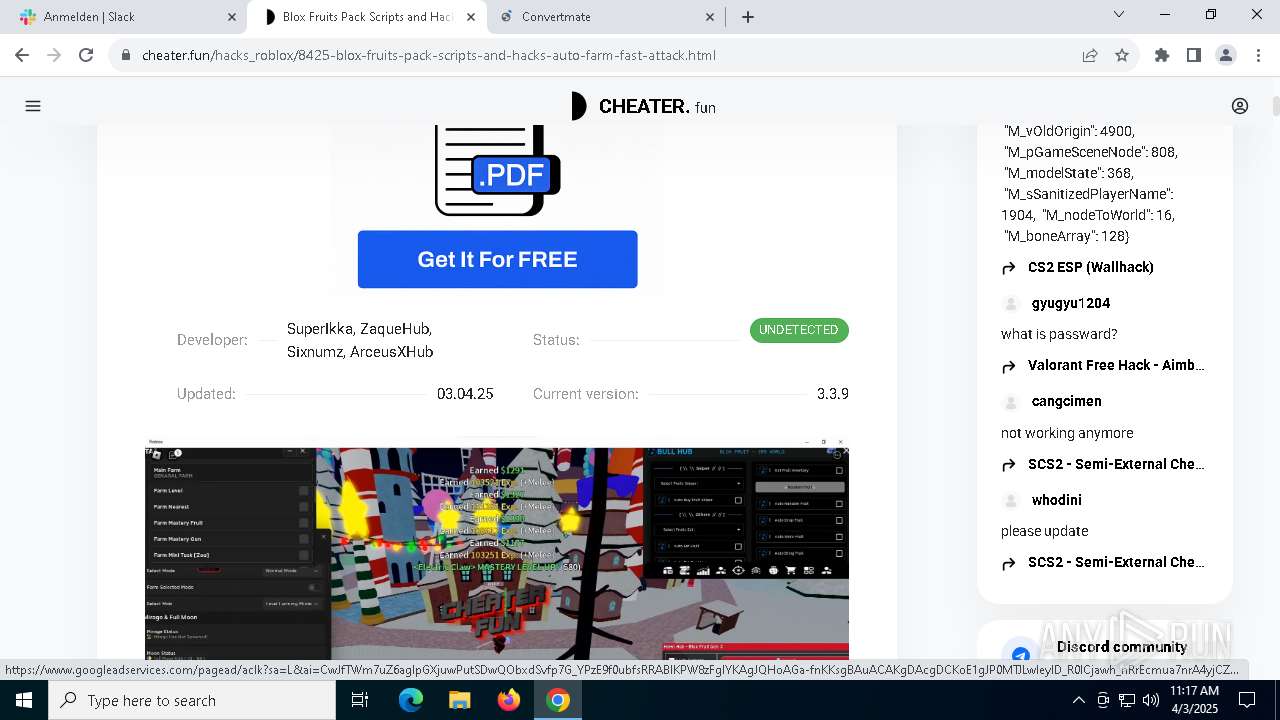
Task: Click the Get It For FREE button
Action: click(x=497, y=259)
